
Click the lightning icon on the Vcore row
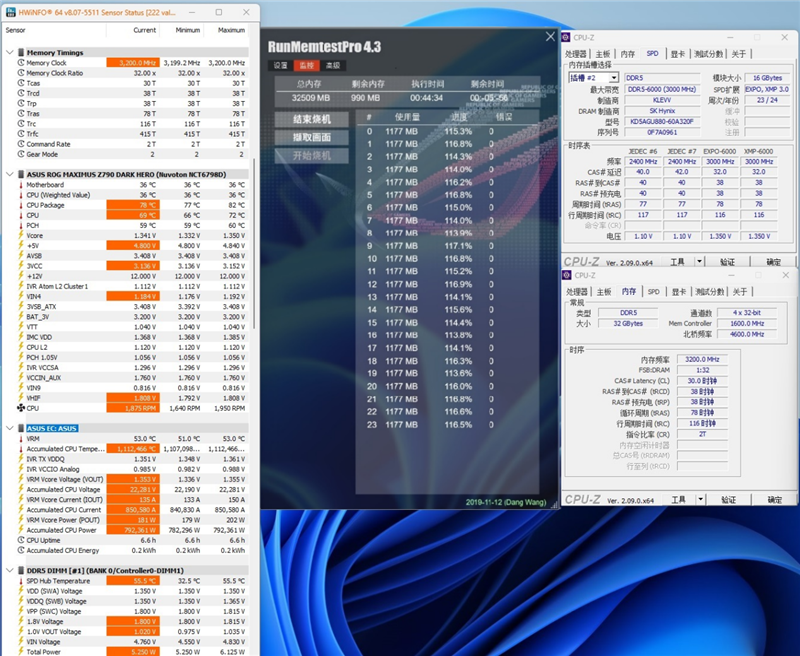tap(21, 236)
